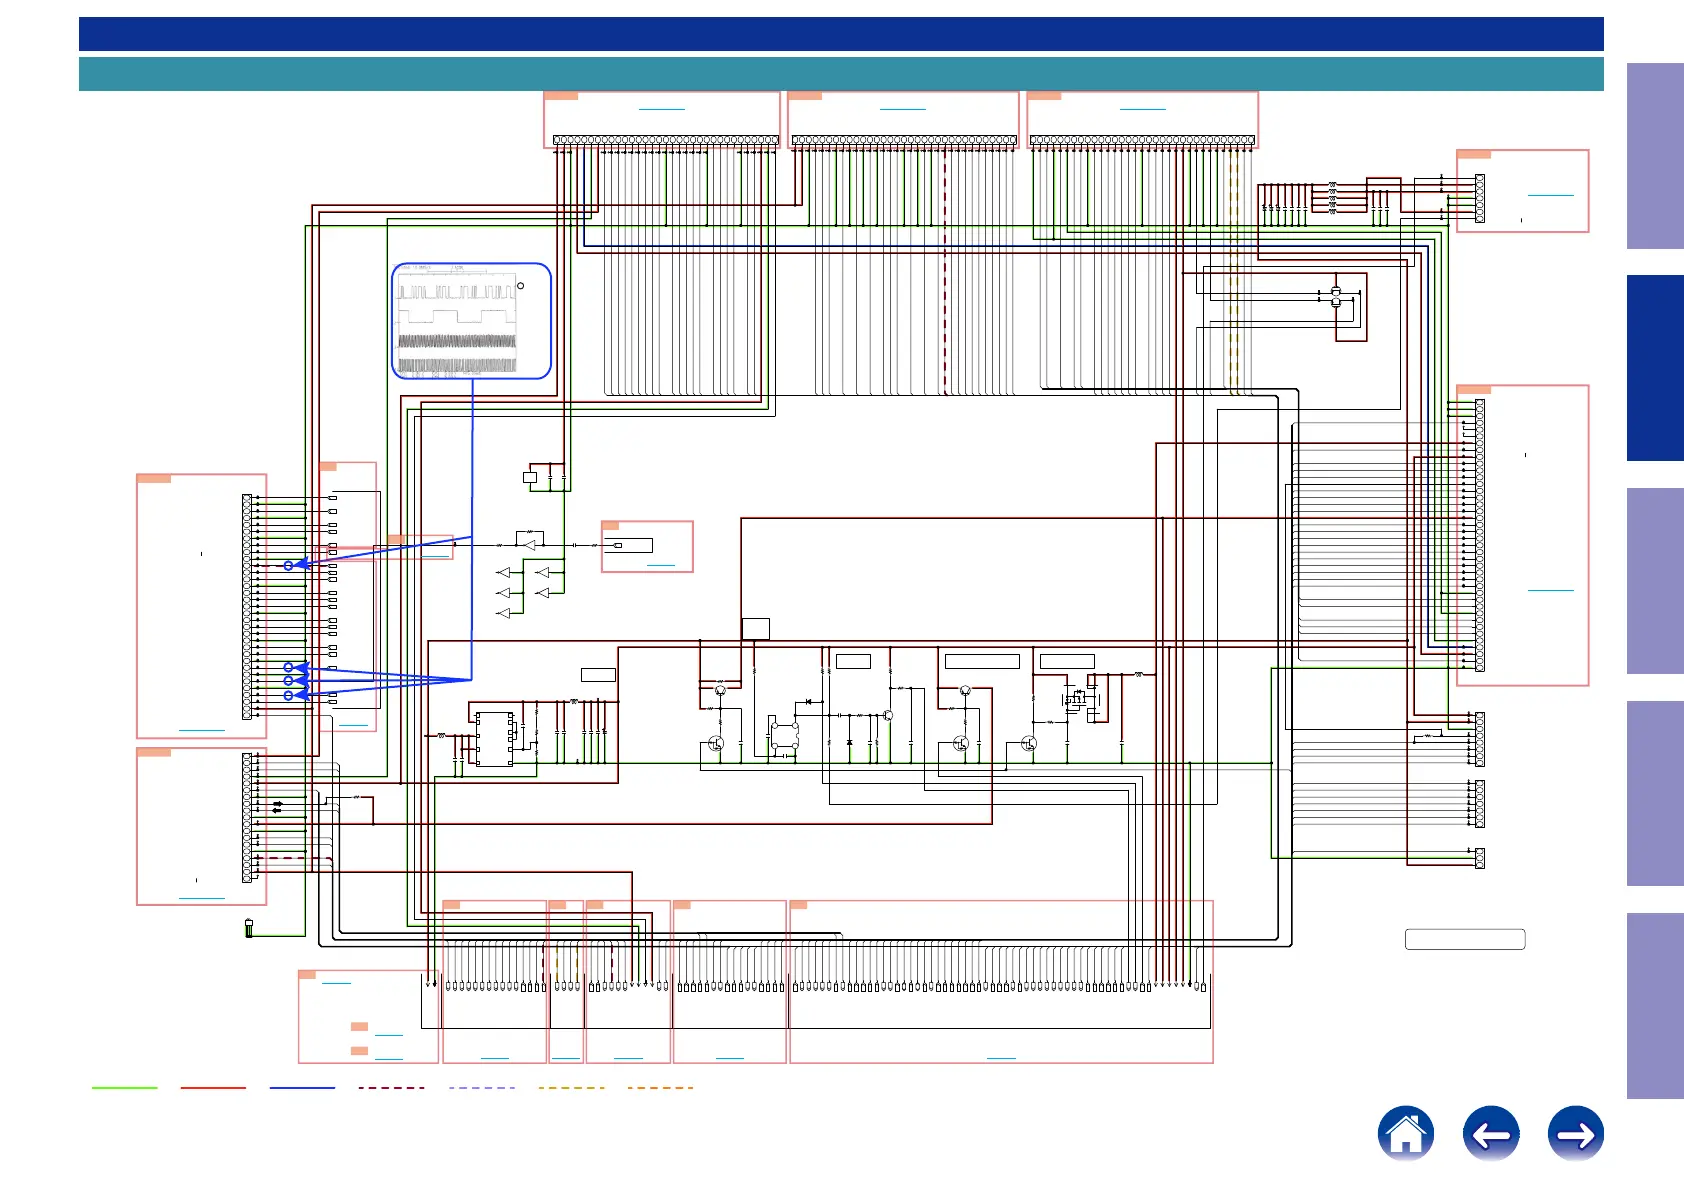Screen dimensions: 1684x1191
Task: Open the fourth side tab from top
Action: [x=1655, y=794]
